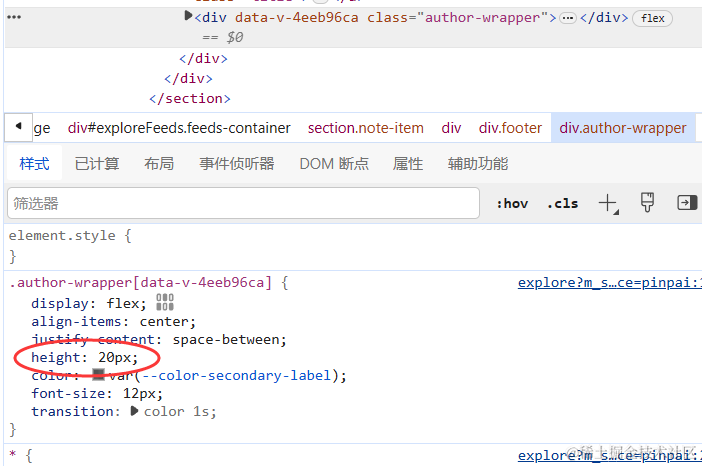
Task: Click the computed sidebar toggle icon
Action: click(687, 203)
